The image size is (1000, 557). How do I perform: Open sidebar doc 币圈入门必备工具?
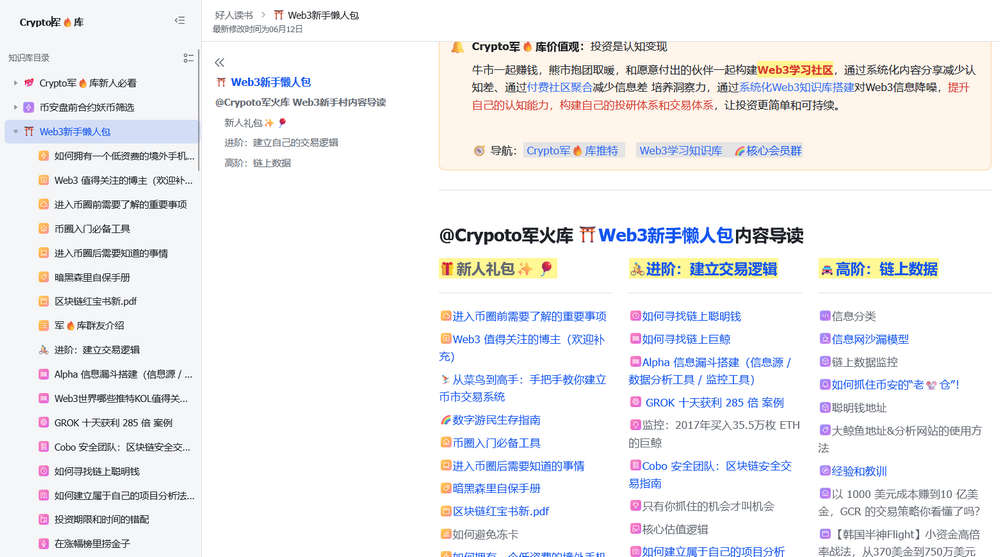tap(92, 228)
